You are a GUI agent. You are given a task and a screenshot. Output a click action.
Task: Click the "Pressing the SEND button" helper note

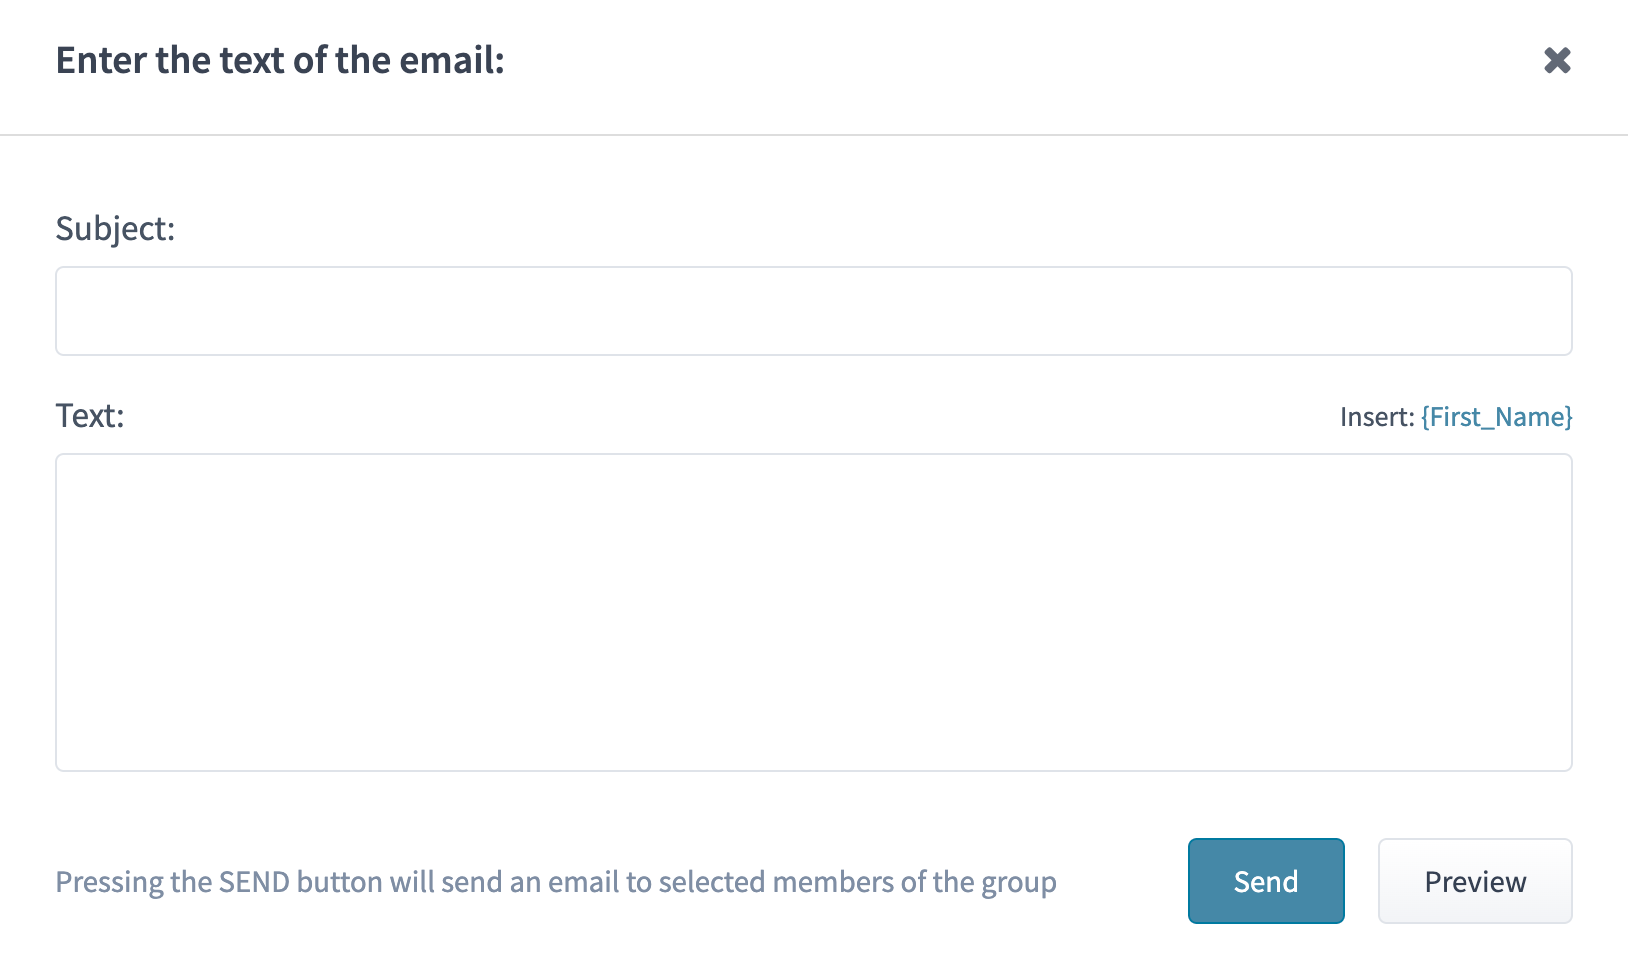point(555,882)
